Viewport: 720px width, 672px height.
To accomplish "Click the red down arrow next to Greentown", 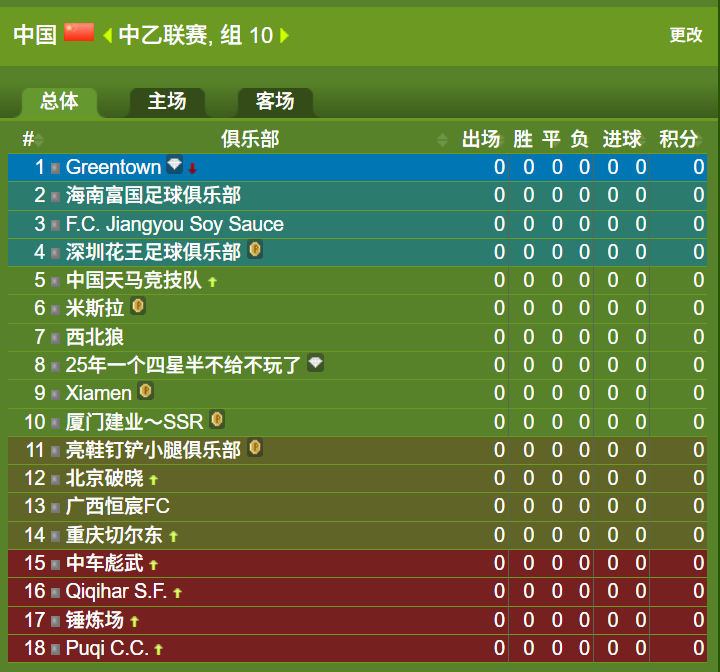I will (192, 169).
